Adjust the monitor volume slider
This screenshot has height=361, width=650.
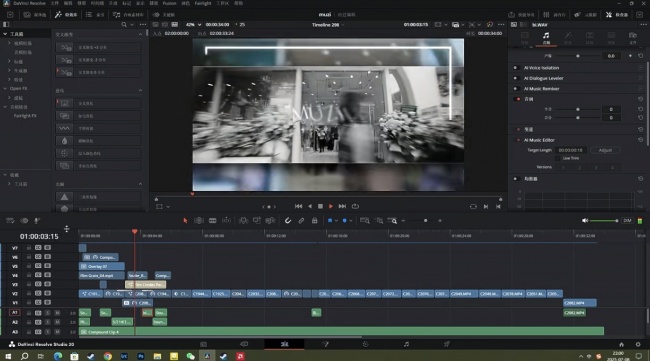pos(604,220)
